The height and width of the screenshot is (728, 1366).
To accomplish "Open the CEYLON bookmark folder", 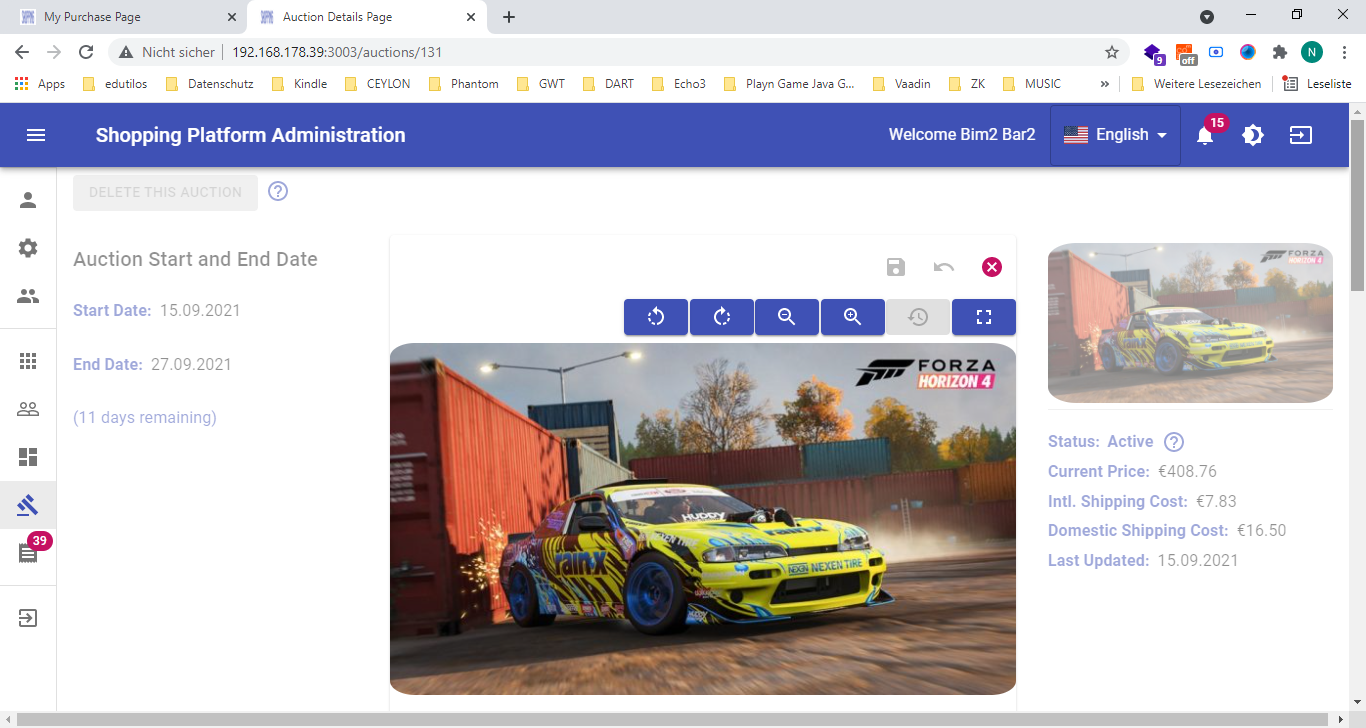I will [x=377, y=84].
